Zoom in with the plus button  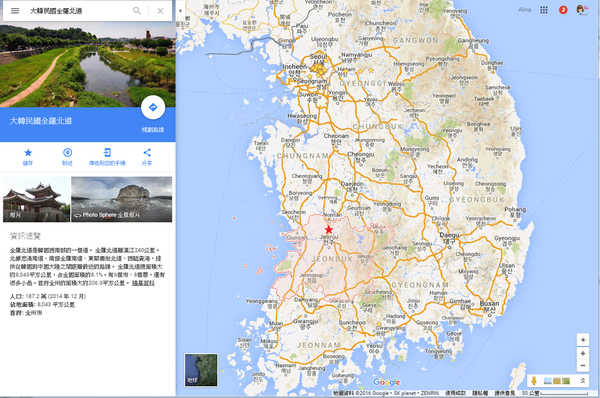583,353
